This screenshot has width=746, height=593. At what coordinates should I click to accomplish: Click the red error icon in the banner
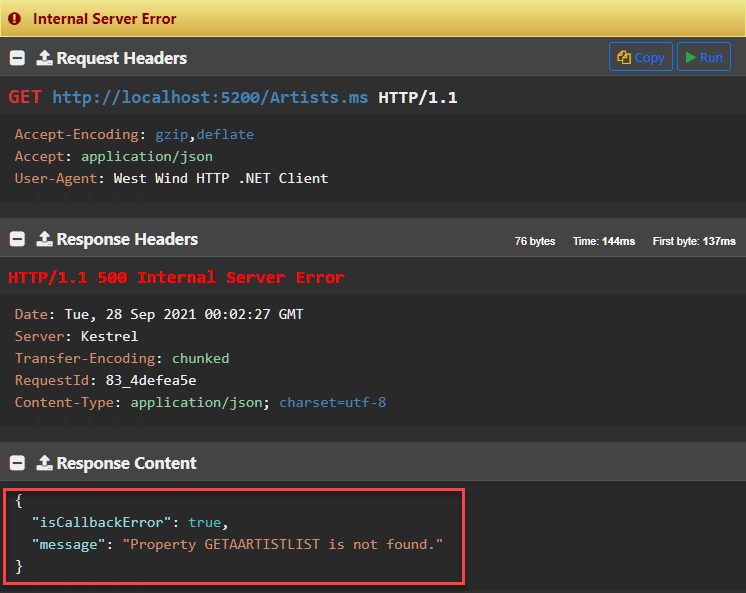(x=14, y=19)
